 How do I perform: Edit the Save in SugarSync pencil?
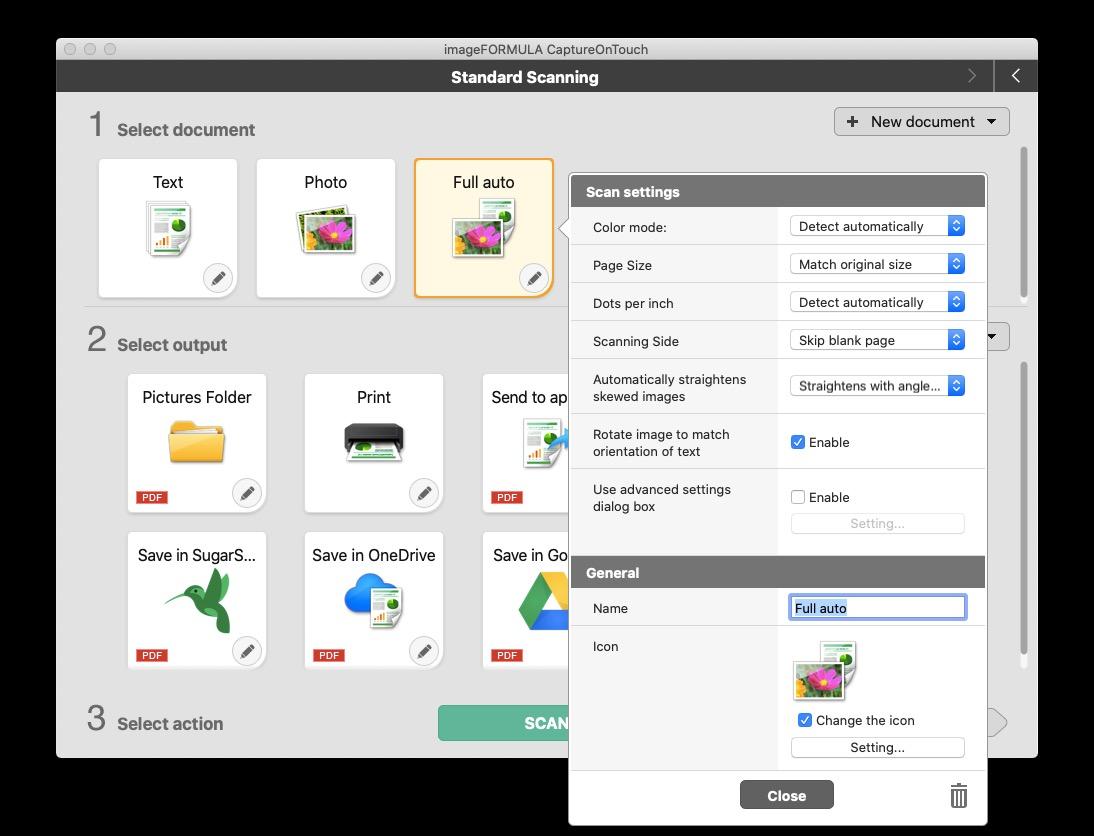247,651
